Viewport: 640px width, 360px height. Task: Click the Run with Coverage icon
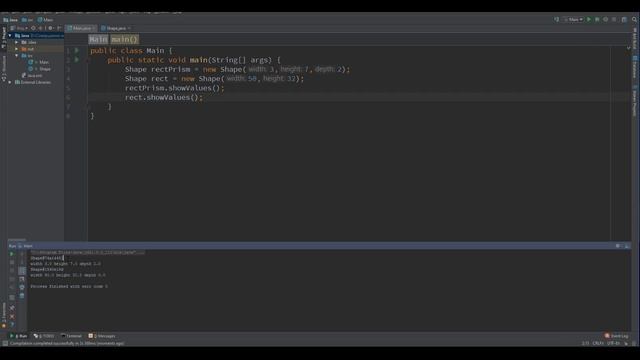point(606,19)
